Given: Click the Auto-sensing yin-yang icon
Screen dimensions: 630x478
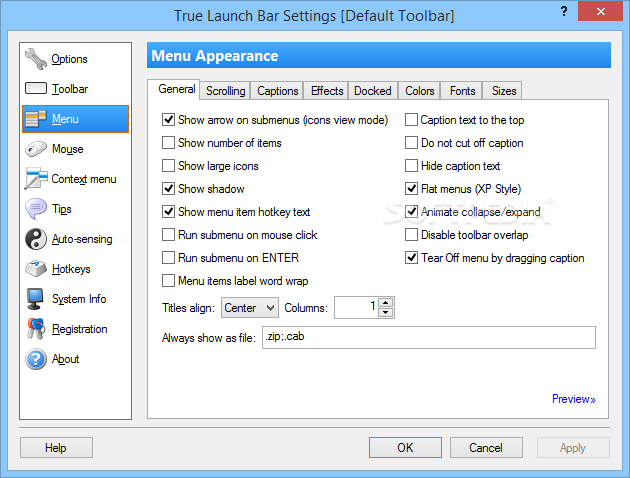Looking at the screenshot, I should tap(36, 239).
